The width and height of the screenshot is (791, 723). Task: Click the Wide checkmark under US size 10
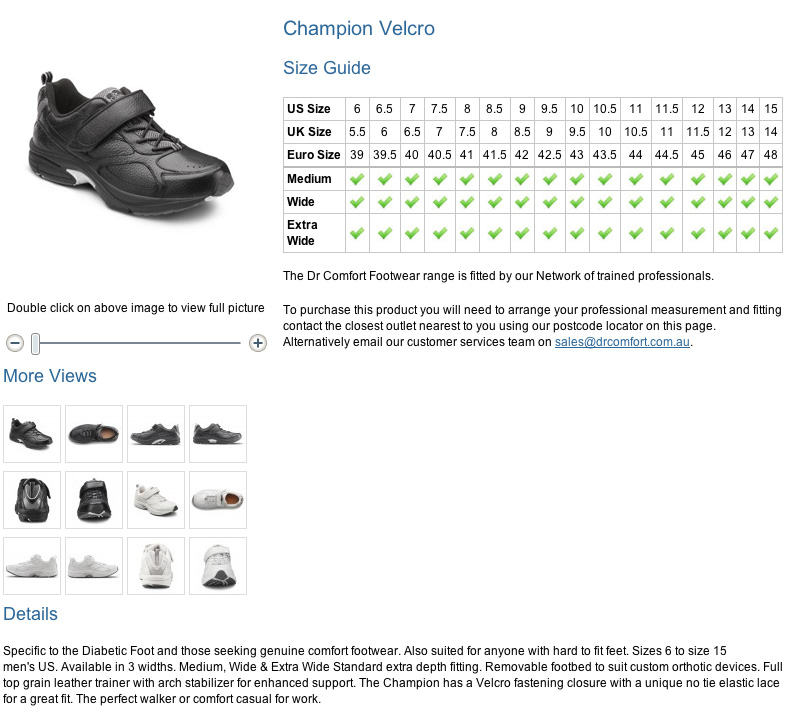[577, 202]
